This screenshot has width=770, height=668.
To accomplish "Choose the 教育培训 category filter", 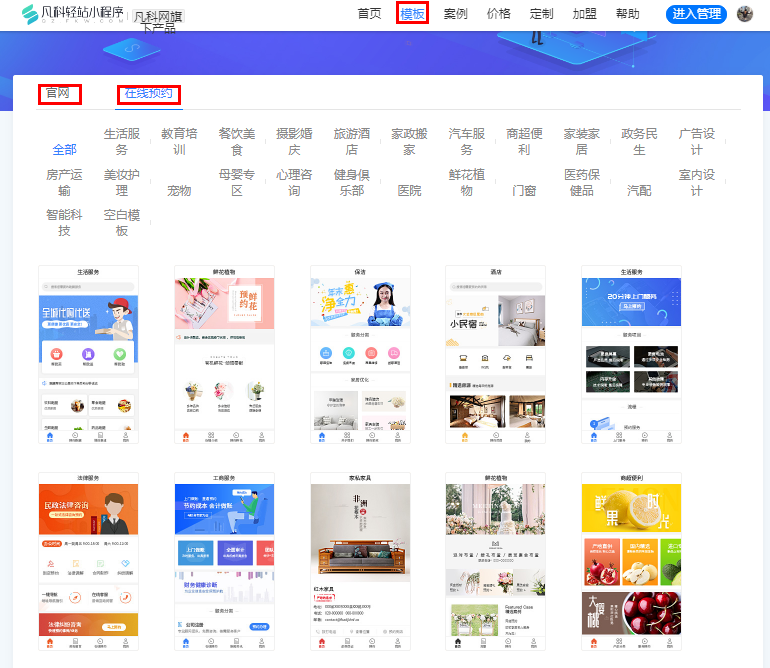I will 179,142.
